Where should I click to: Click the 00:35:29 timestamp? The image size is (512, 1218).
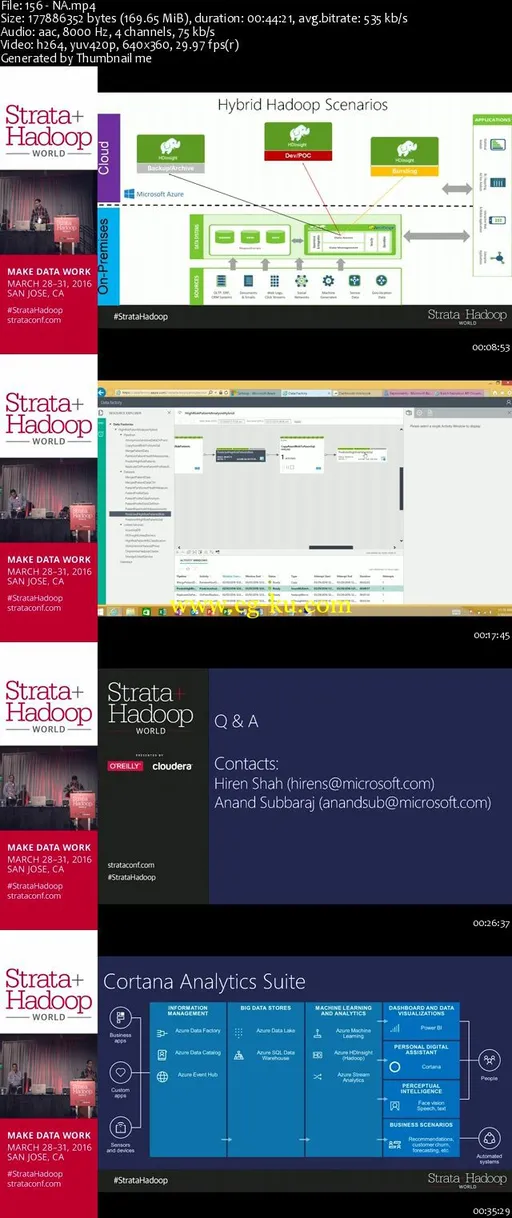(x=491, y=1211)
